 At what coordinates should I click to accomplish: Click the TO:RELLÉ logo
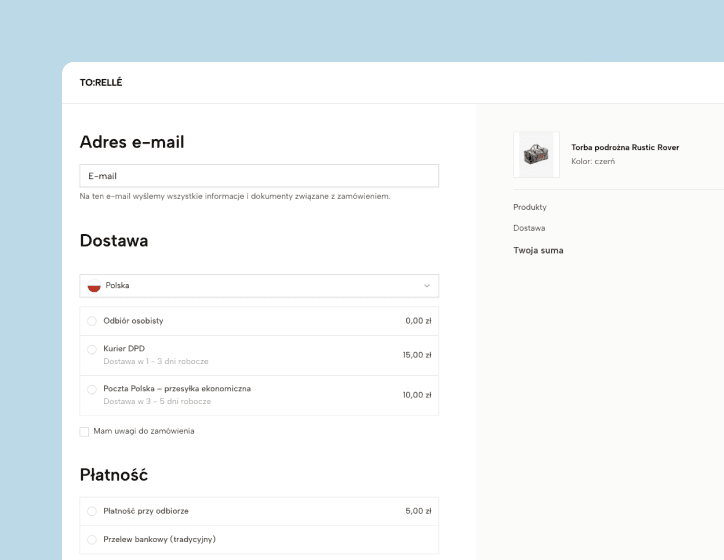coord(101,83)
